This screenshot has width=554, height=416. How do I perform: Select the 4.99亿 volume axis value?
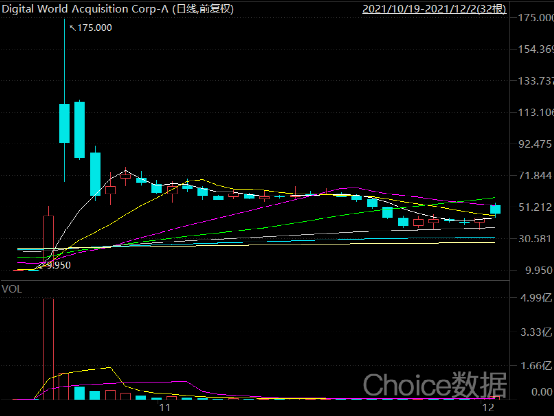coord(536,298)
